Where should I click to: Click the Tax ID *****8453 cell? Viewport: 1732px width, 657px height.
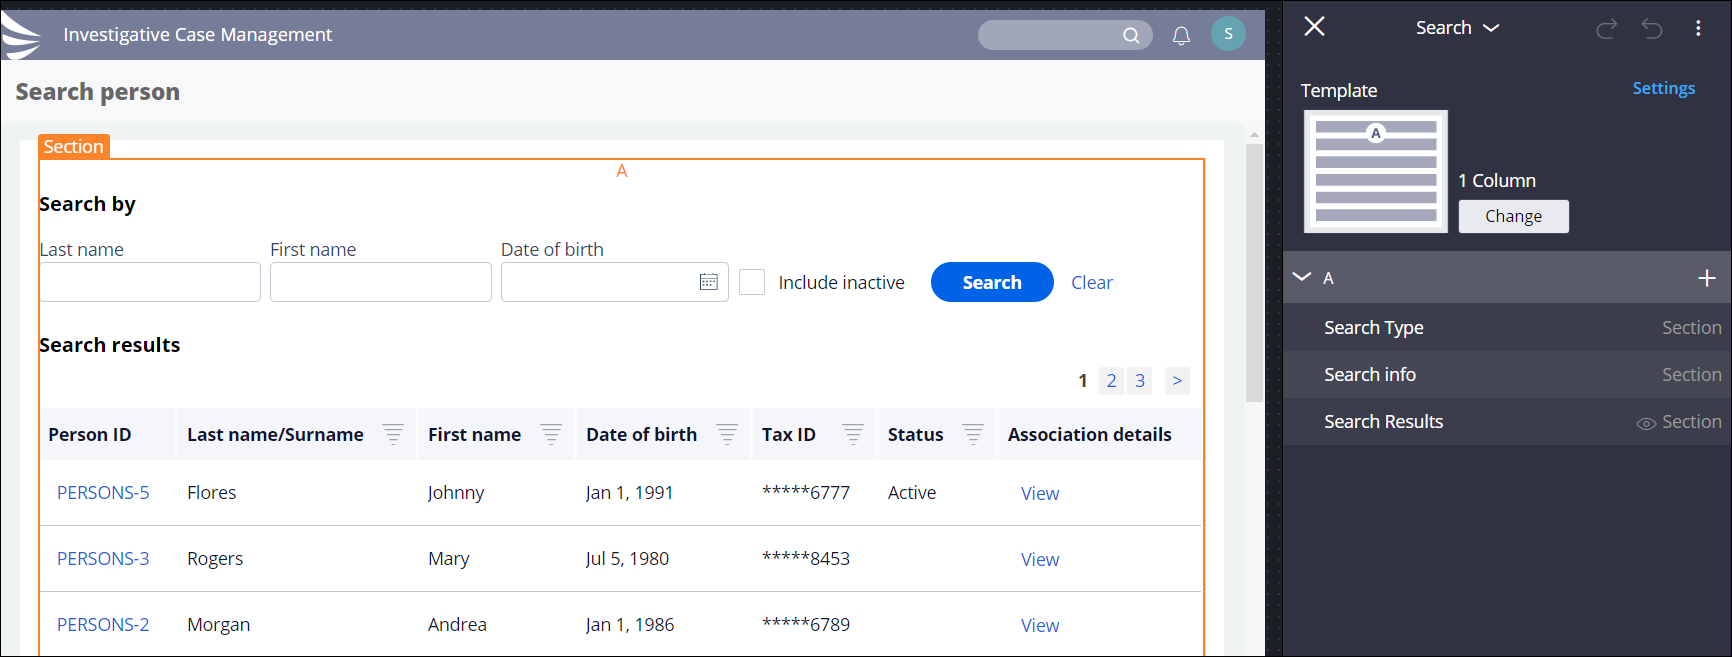(x=806, y=558)
